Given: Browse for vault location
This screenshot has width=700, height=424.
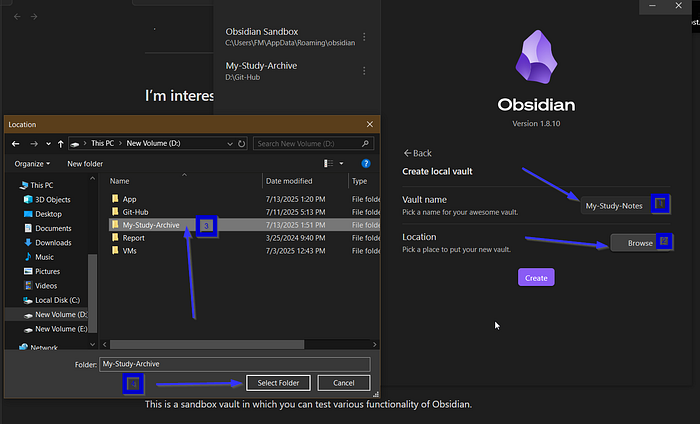Looking at the screenshot, I should (640, 243).
